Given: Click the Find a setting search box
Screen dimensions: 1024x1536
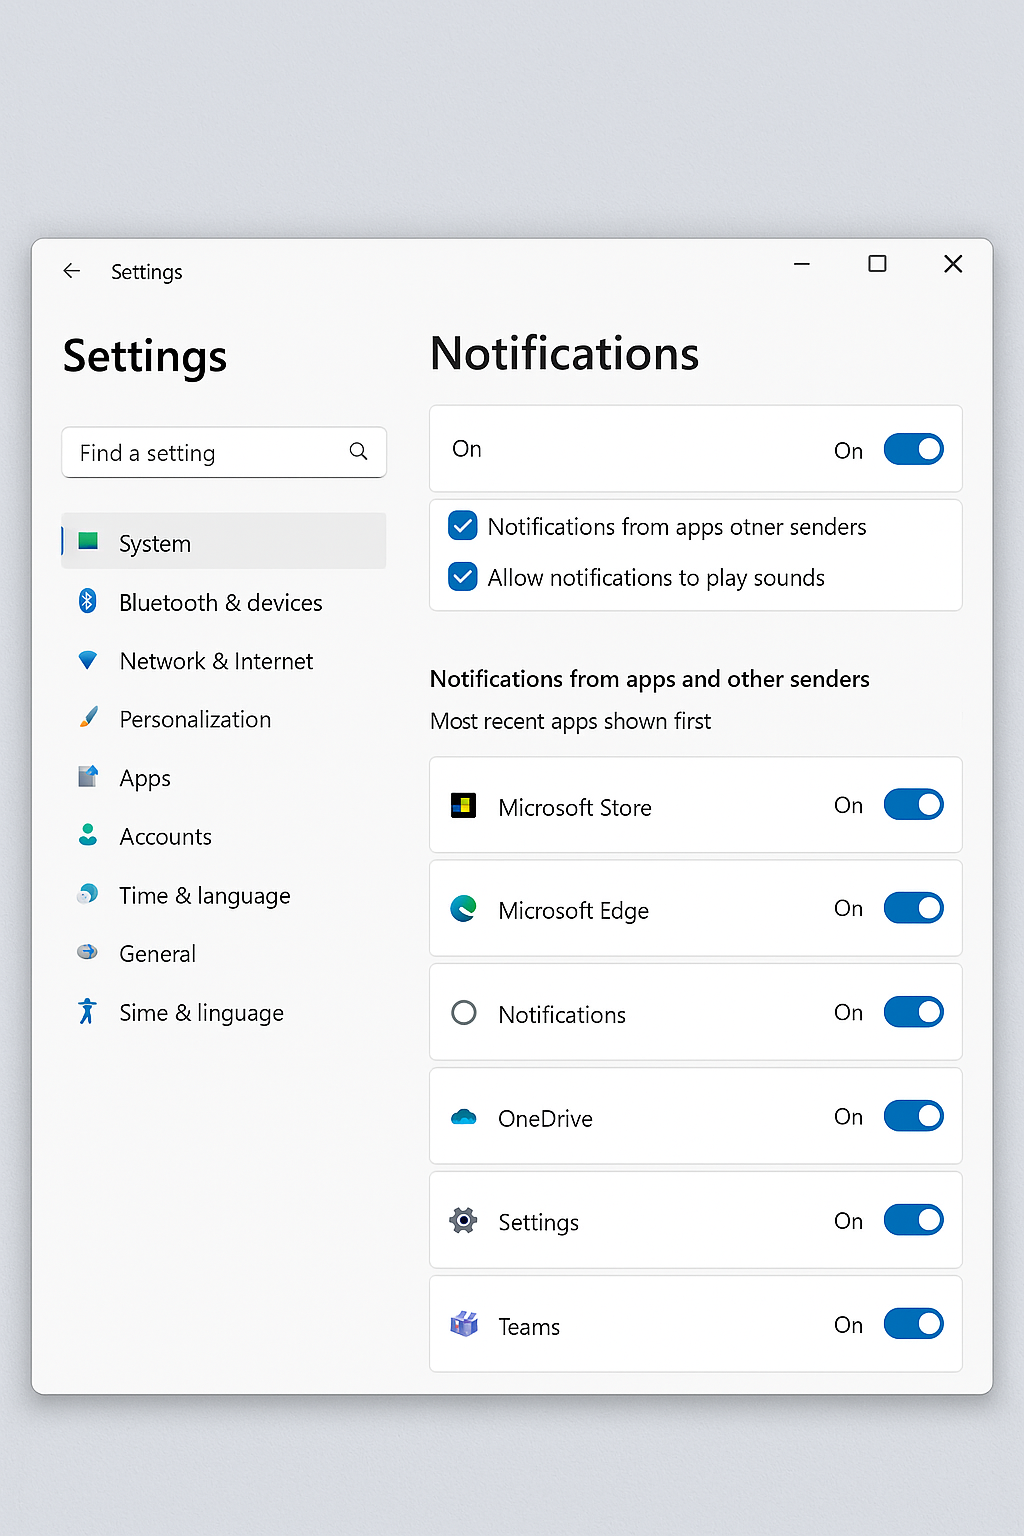Looking at the screenshot, I should click(x=224, y=453).
